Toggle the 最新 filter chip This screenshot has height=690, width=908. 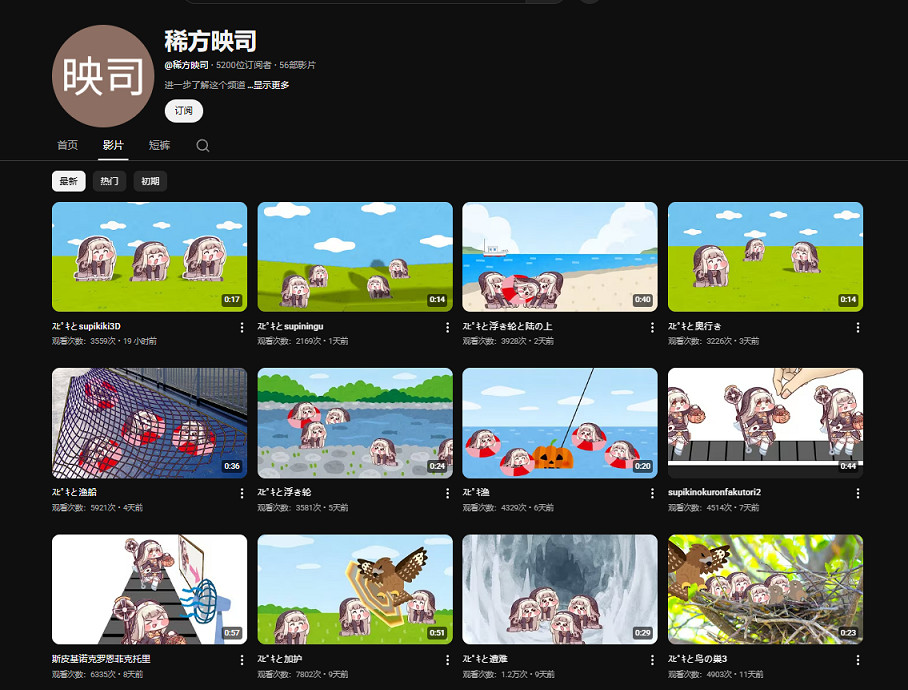pyautogui.click(x=69, y=181)
